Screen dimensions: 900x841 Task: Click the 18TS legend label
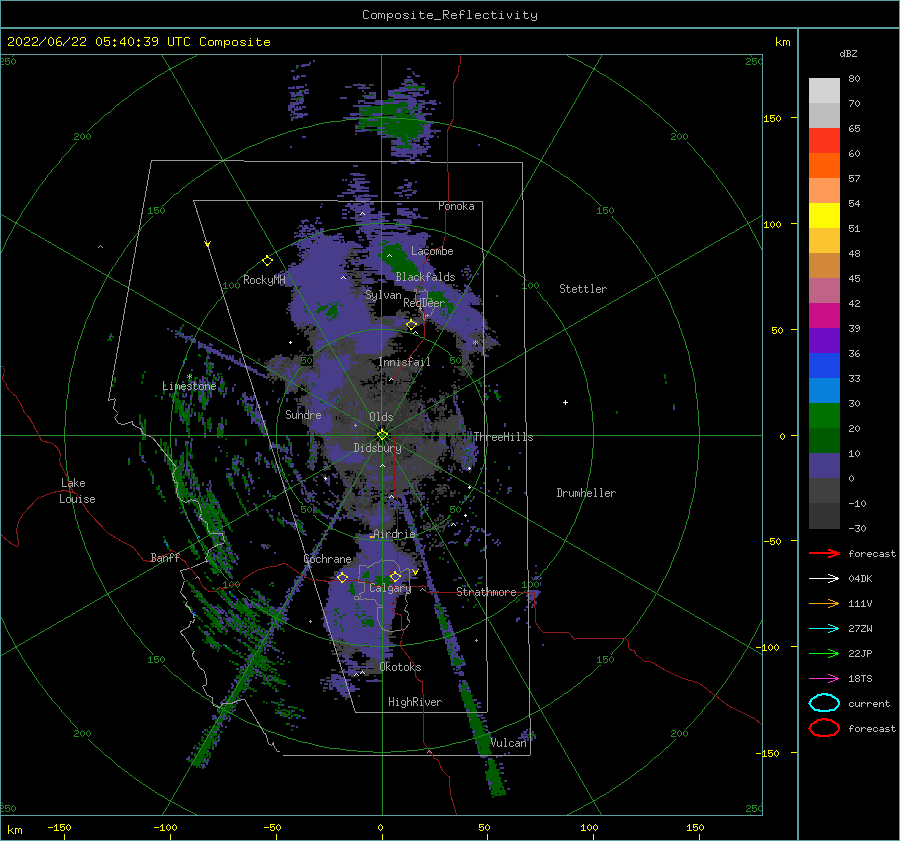click(x=860, y=678)
